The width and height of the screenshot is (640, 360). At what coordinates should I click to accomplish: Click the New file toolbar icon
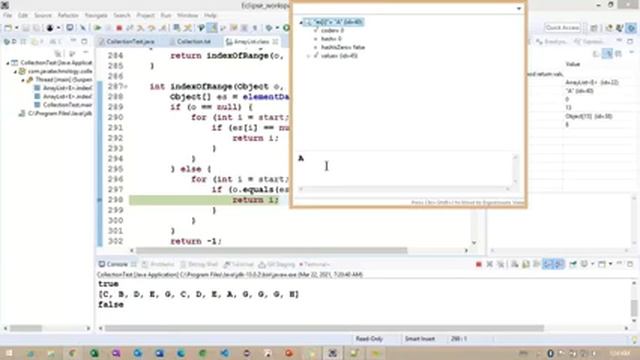8,28
